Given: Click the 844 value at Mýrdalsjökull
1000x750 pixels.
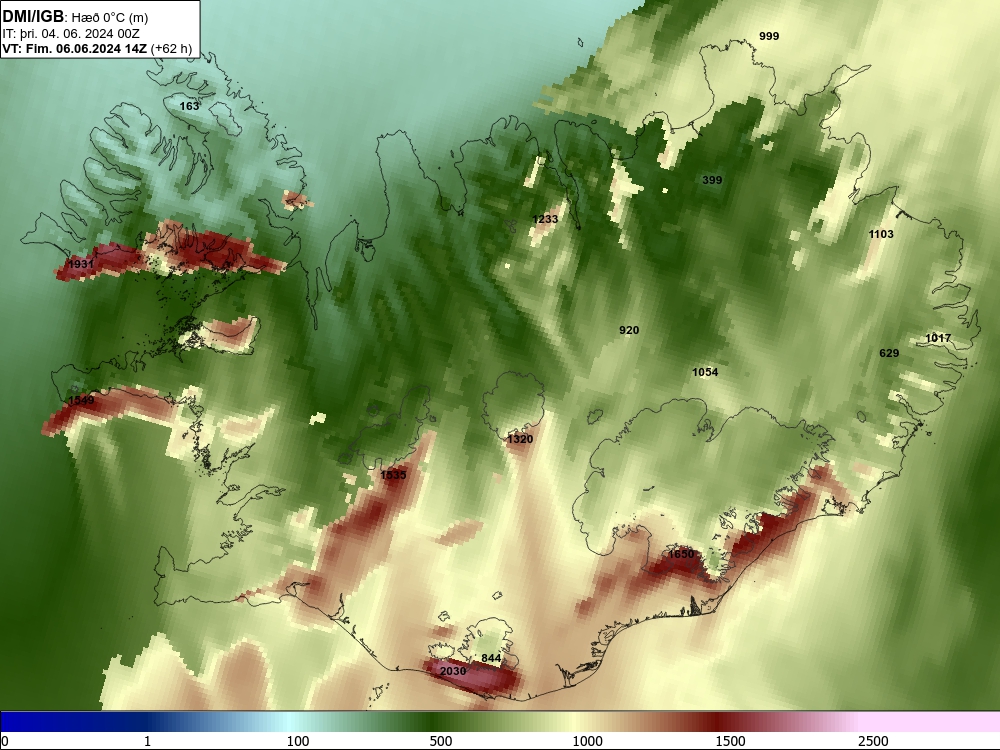Looking at the screenshot, I should pyautogui.click(x=491, y=658).
